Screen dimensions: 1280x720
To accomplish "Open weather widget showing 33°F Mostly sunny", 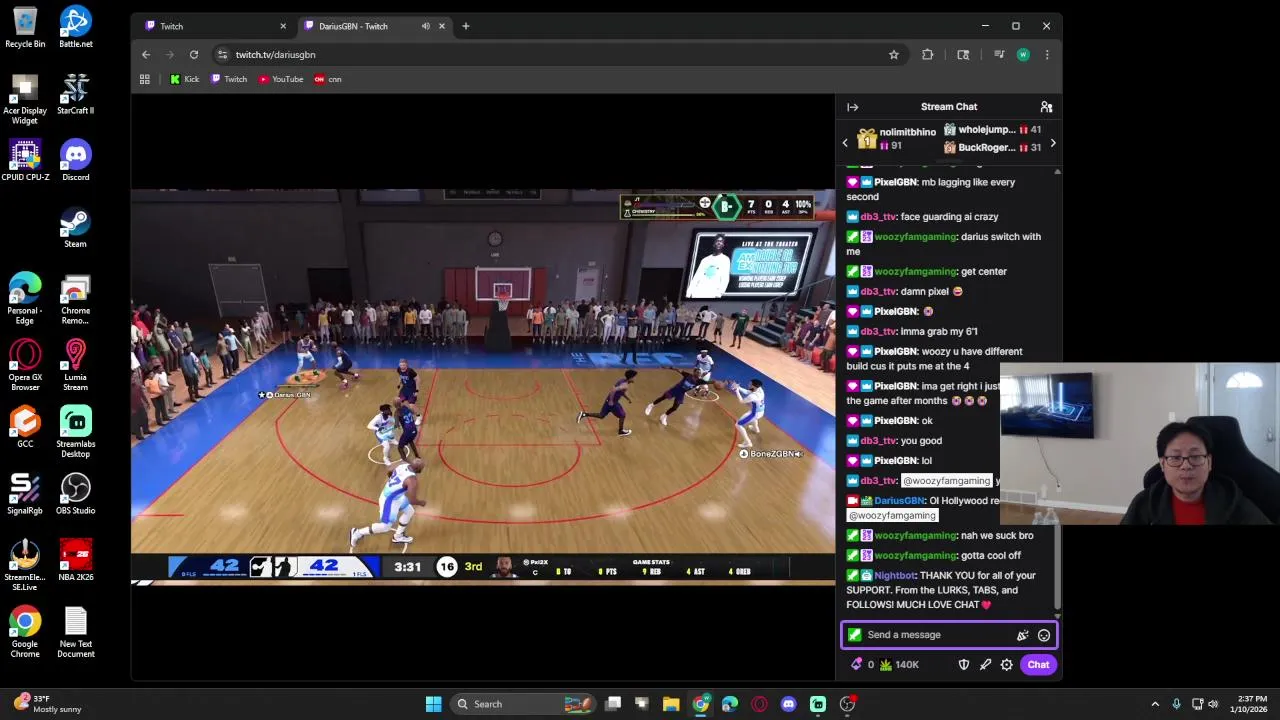I will (48, 704).
